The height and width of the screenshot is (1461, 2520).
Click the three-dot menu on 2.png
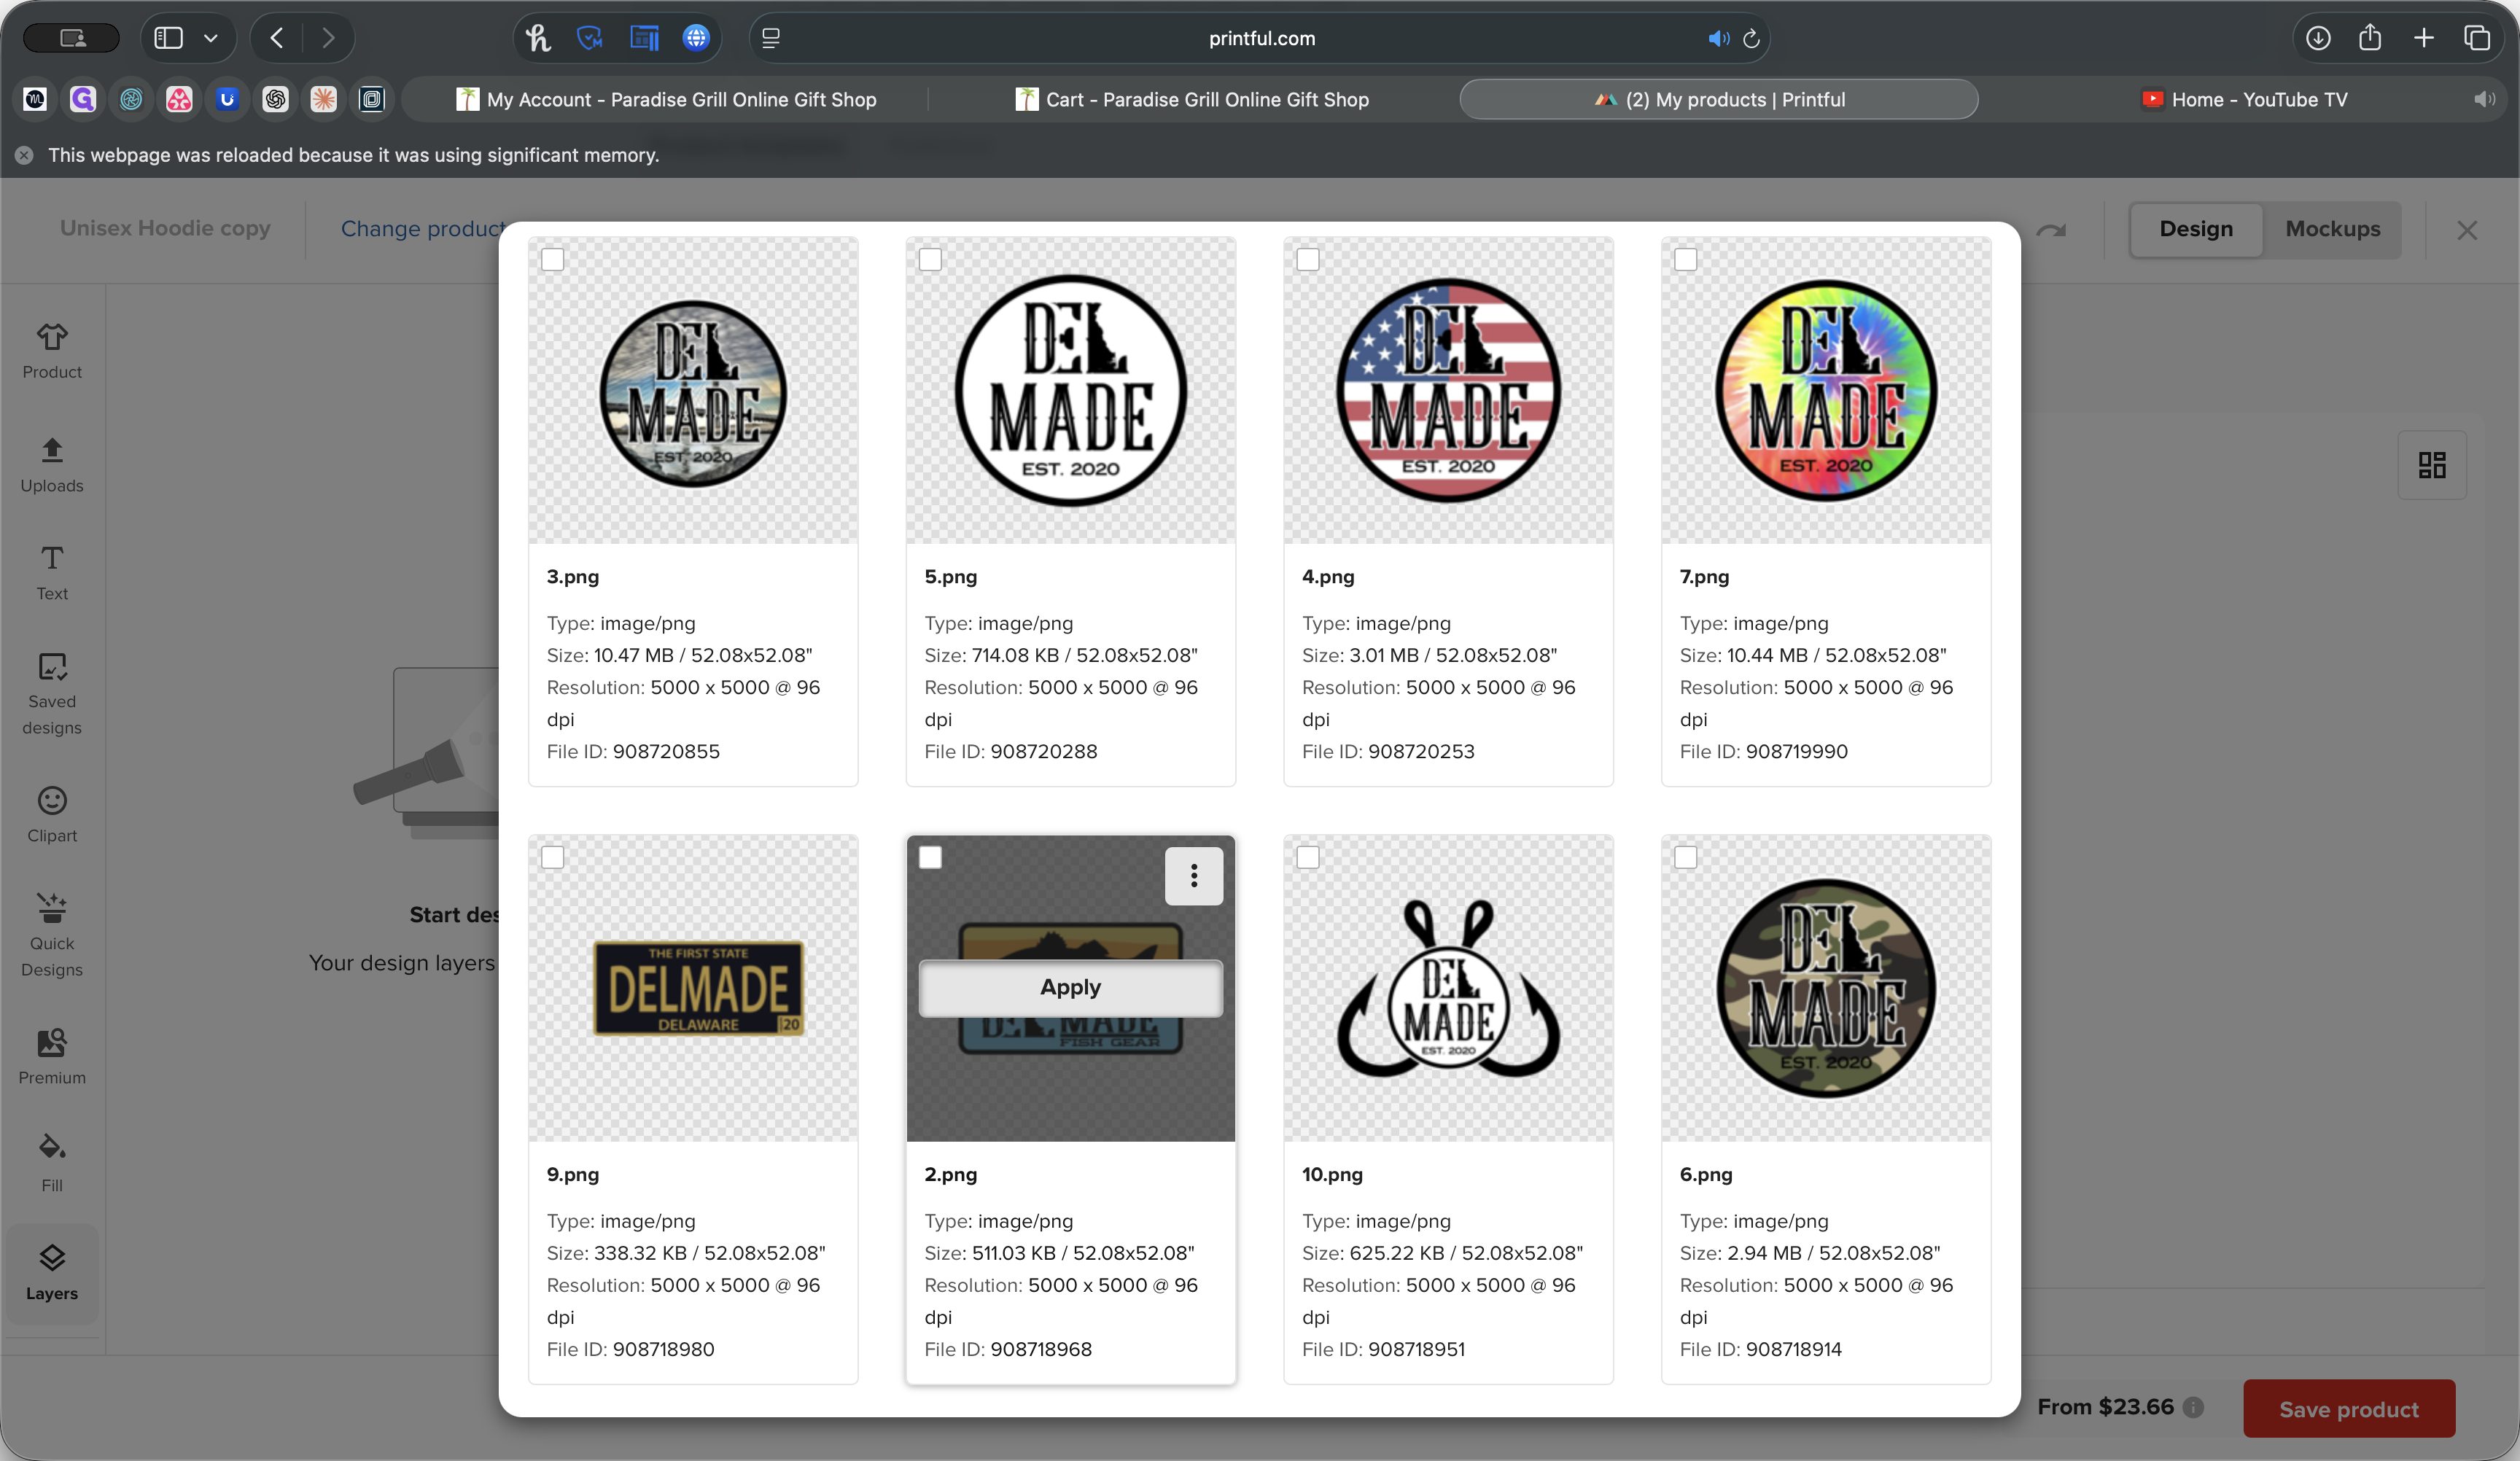[x=1193, y=876]
